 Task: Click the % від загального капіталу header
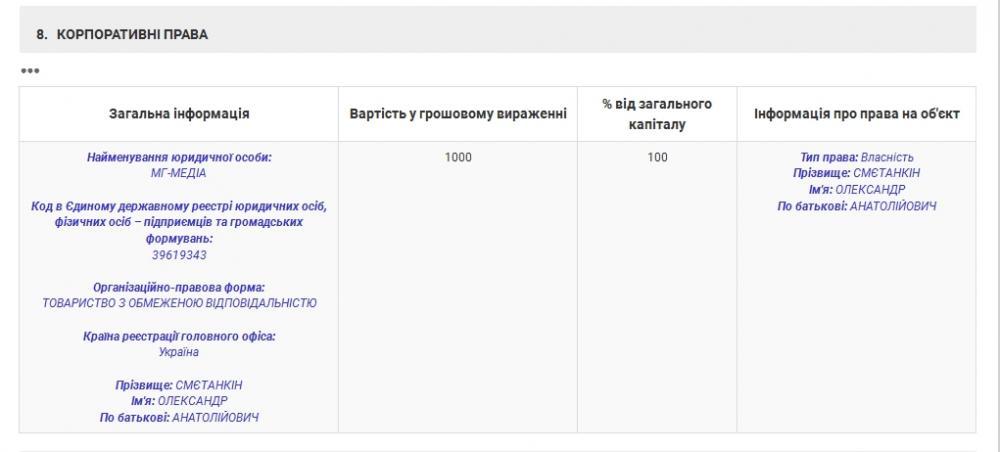657,114
